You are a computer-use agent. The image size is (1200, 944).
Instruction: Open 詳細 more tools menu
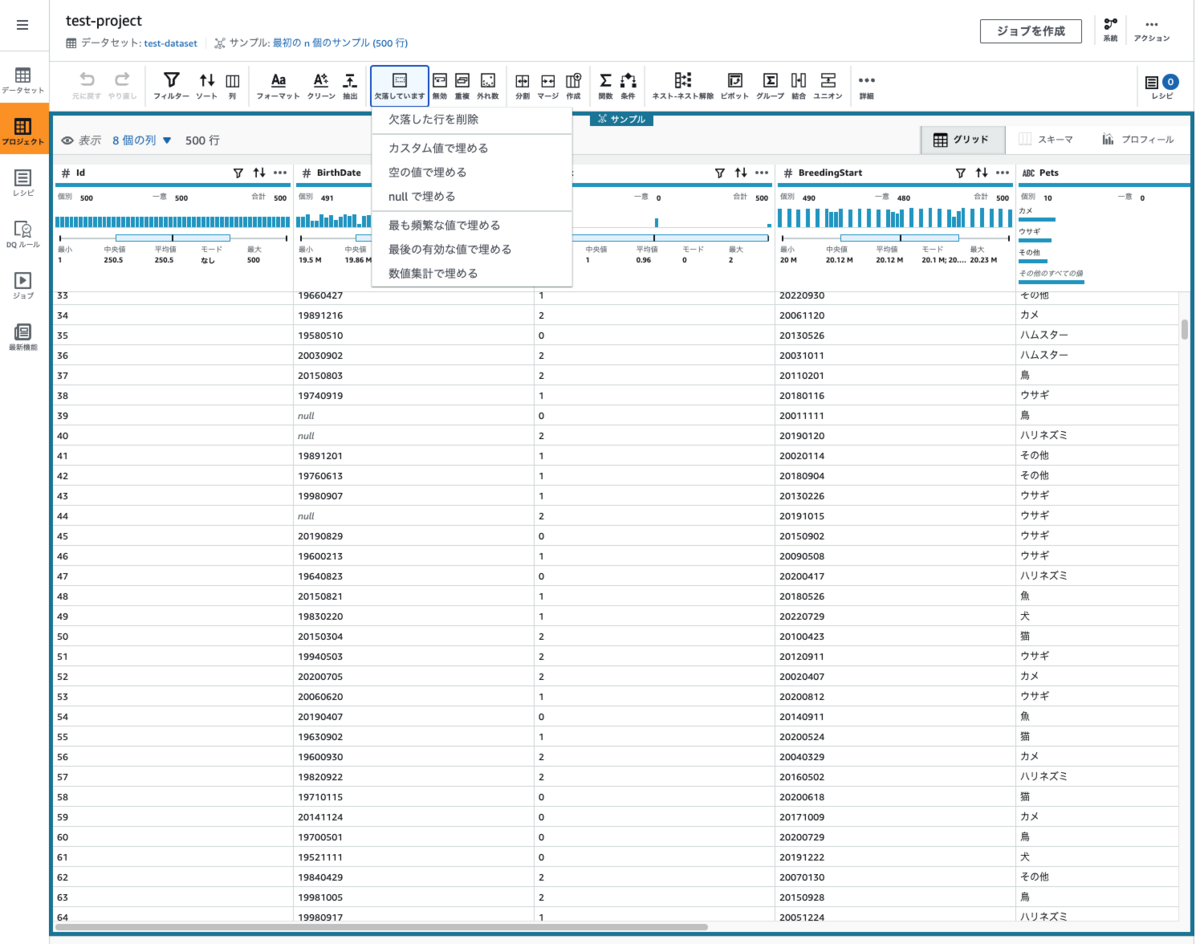(x=866, y=86)
